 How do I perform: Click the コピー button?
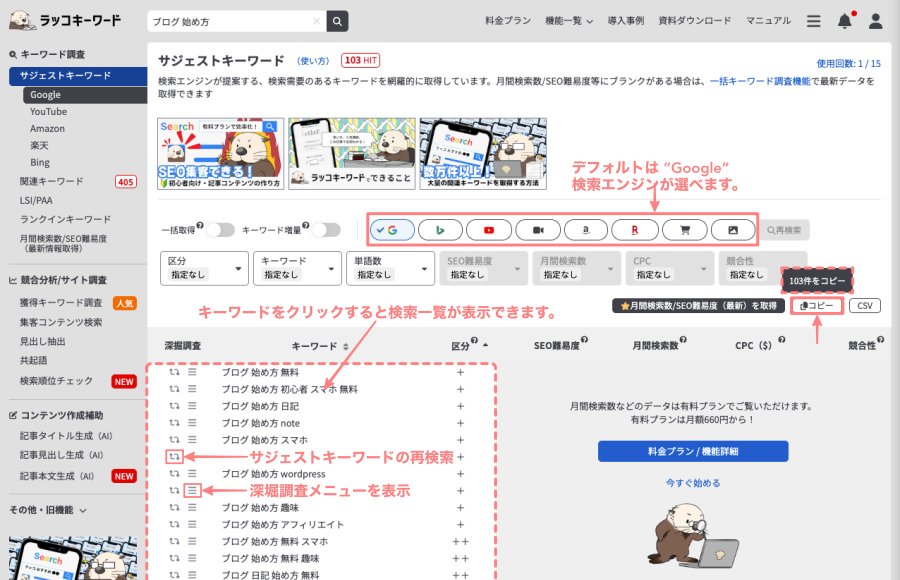[x=817, y=306]
